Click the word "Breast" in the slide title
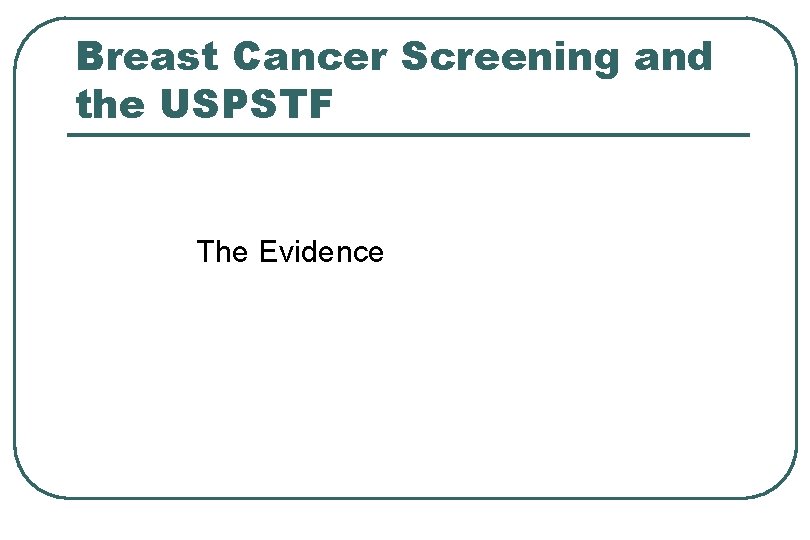 pos(148,57)
